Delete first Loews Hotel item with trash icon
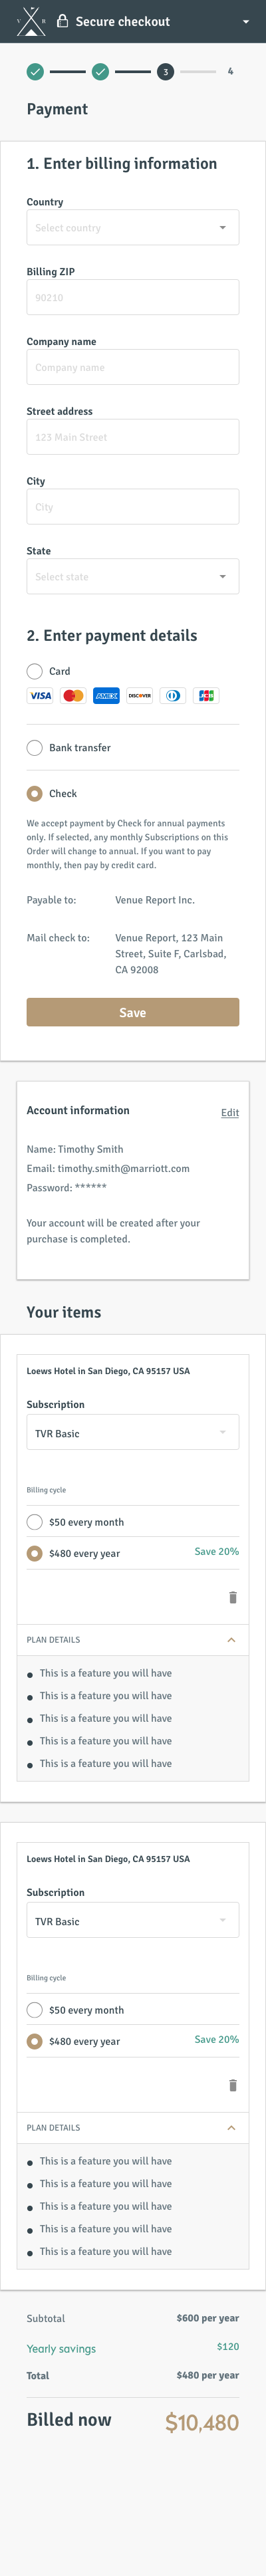266x2576 pixels. (x=233, y=1597)
